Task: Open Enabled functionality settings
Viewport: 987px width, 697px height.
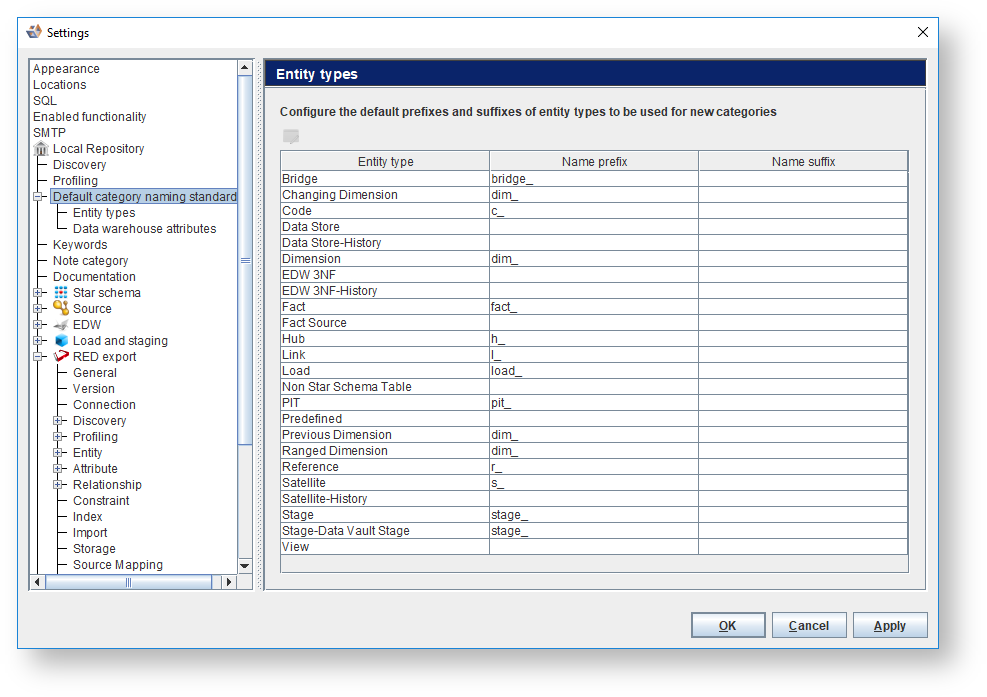Action: click(89, 116)
